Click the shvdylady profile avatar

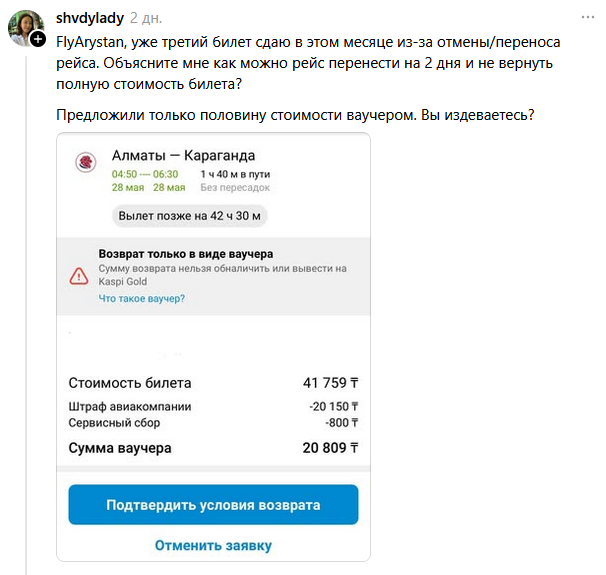(25, 28)
